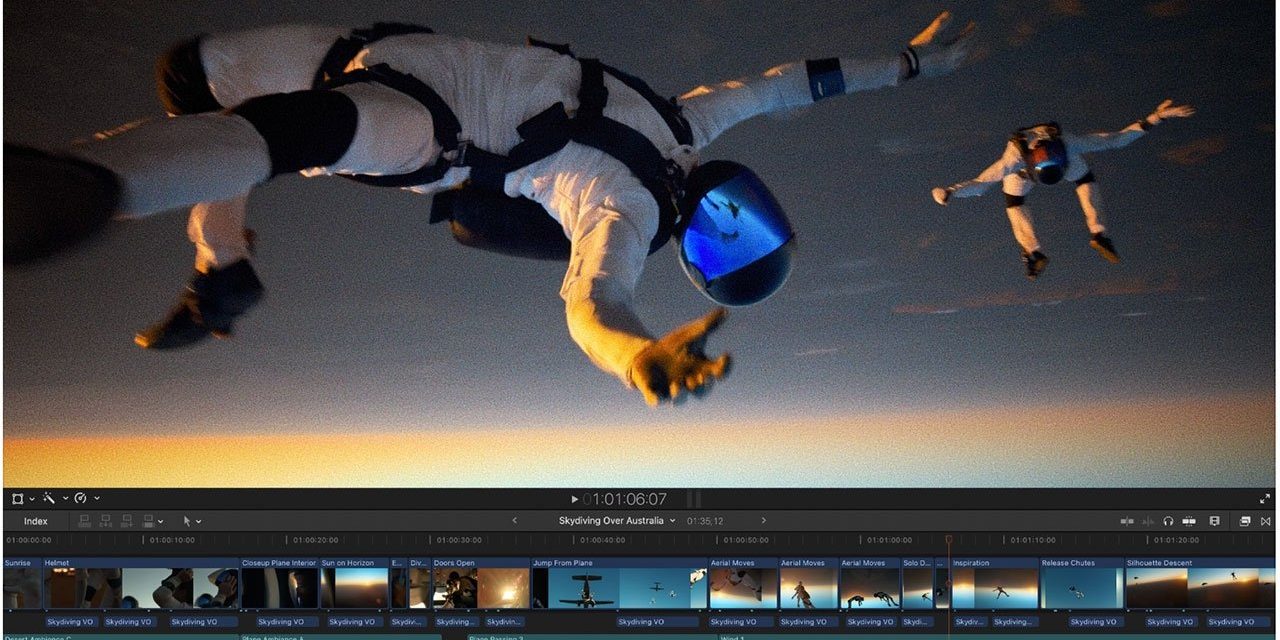Select the Jump From Plane clip
Viewport: 1280px width, 640px height.
618,586
